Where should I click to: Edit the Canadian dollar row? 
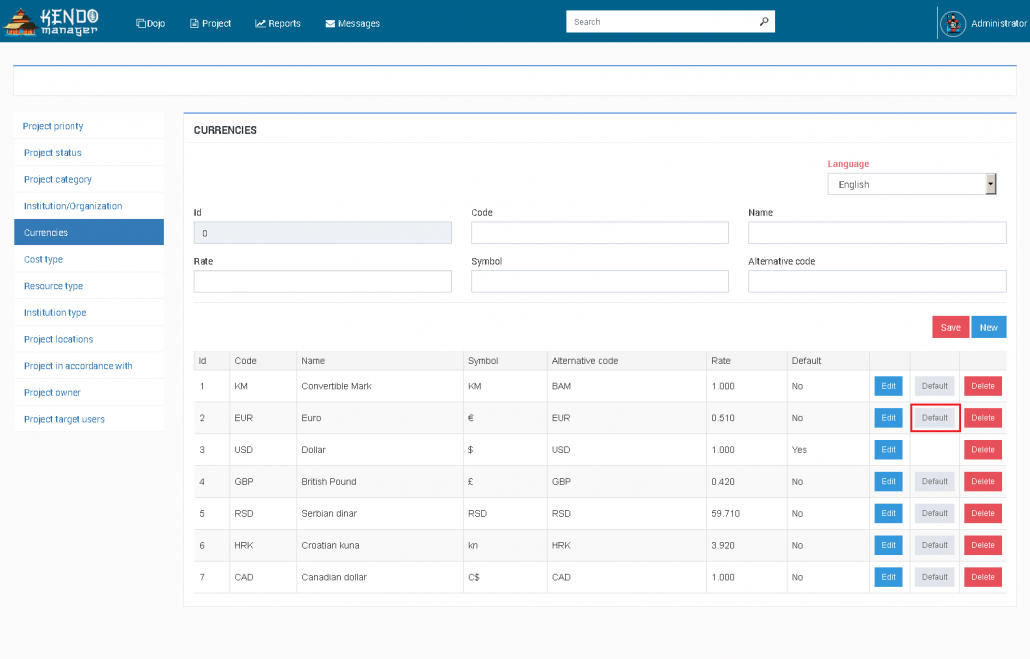pos(888,577)
